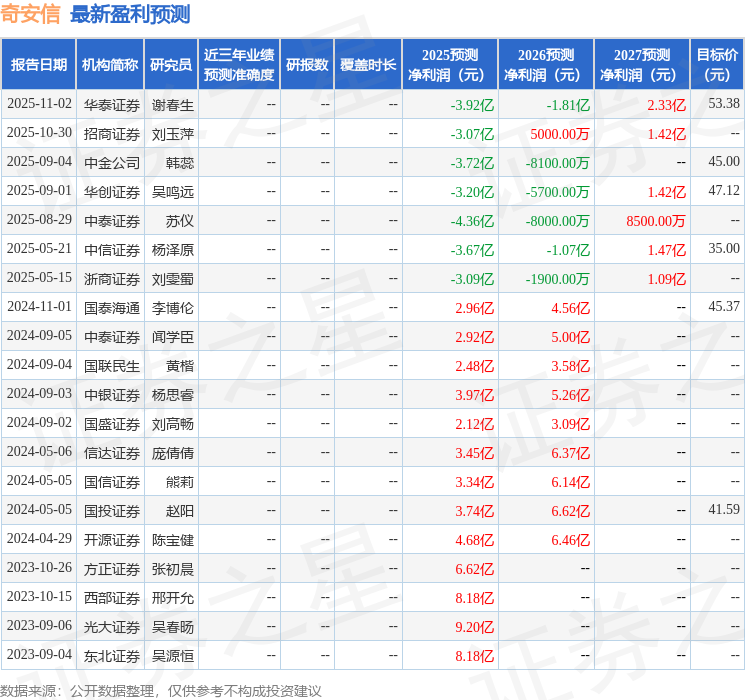Click the 近三年业绩预测准确度 column header

[x=238, y=64]
